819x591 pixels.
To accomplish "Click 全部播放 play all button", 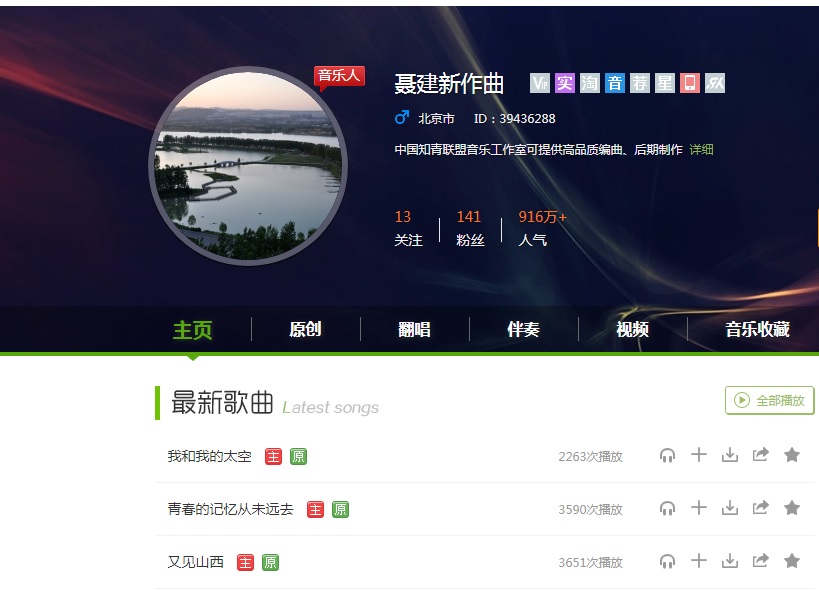I will (769, 400).
